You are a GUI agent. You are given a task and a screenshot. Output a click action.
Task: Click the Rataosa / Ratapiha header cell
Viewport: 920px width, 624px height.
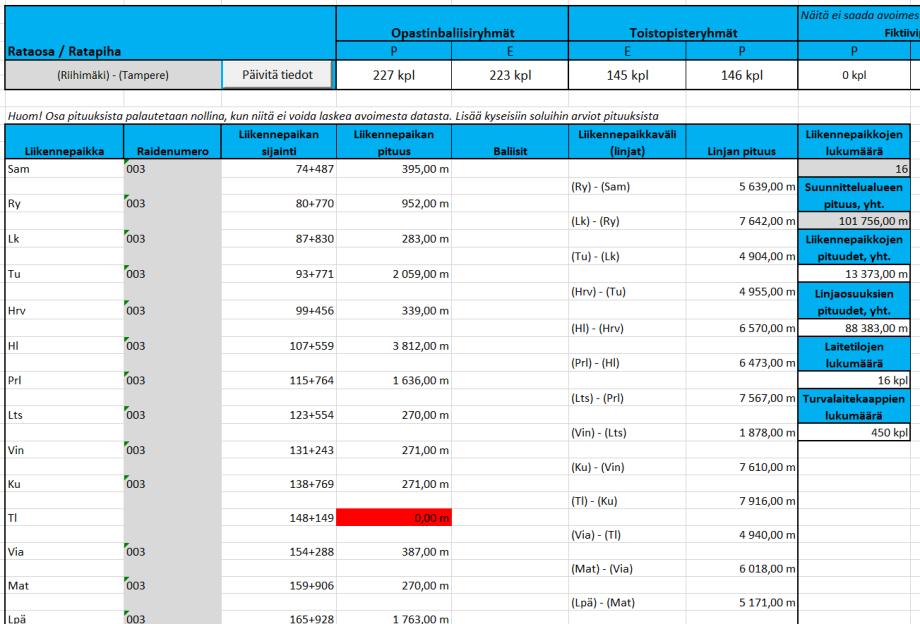170,33
